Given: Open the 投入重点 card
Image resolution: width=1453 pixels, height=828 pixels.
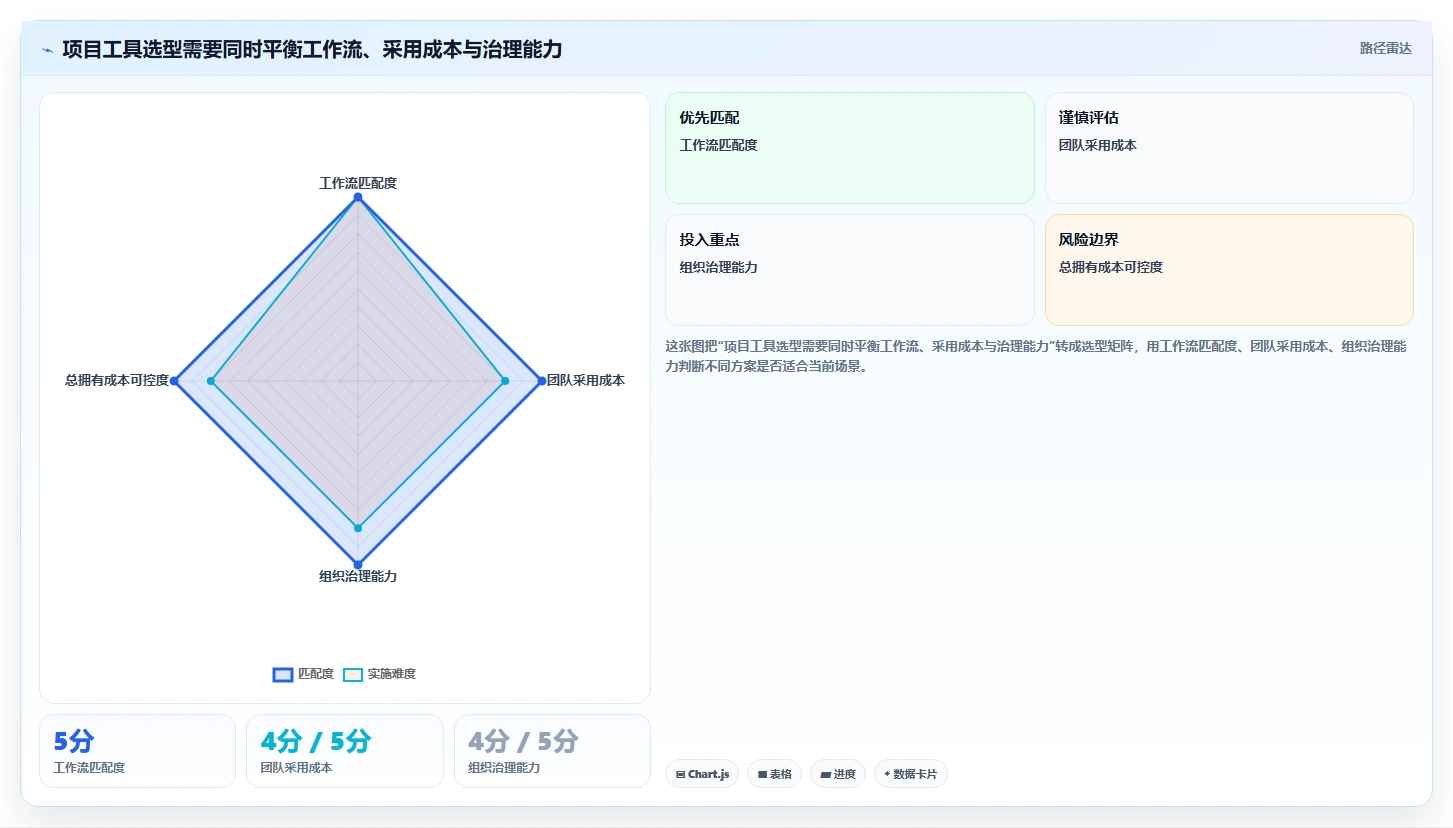Looking at the screenshot, I should coord(850,270).
